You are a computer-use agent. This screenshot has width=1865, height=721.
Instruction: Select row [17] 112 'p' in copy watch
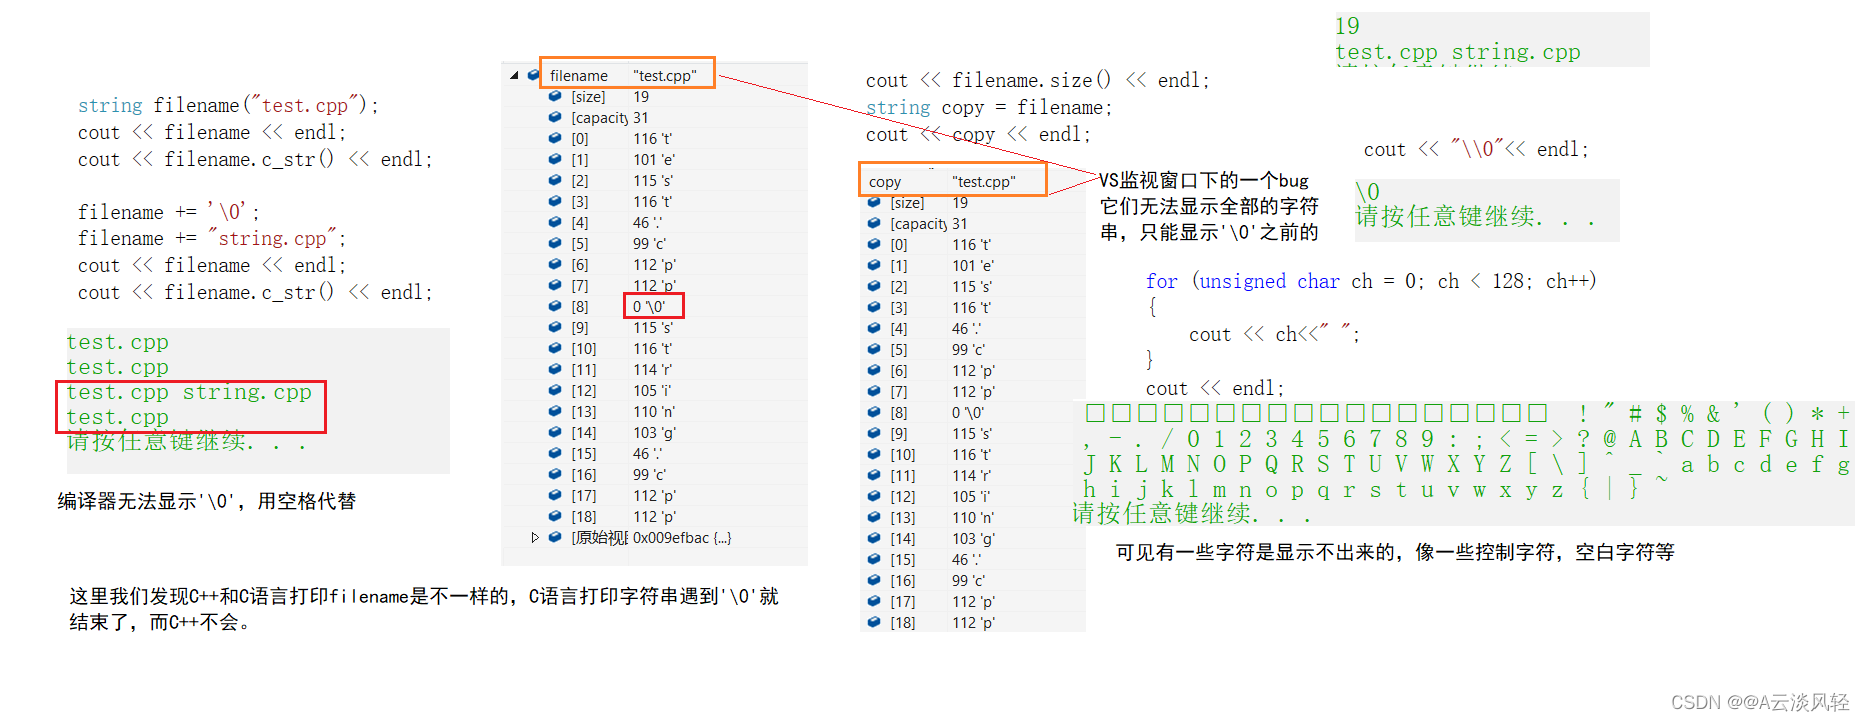975,602
